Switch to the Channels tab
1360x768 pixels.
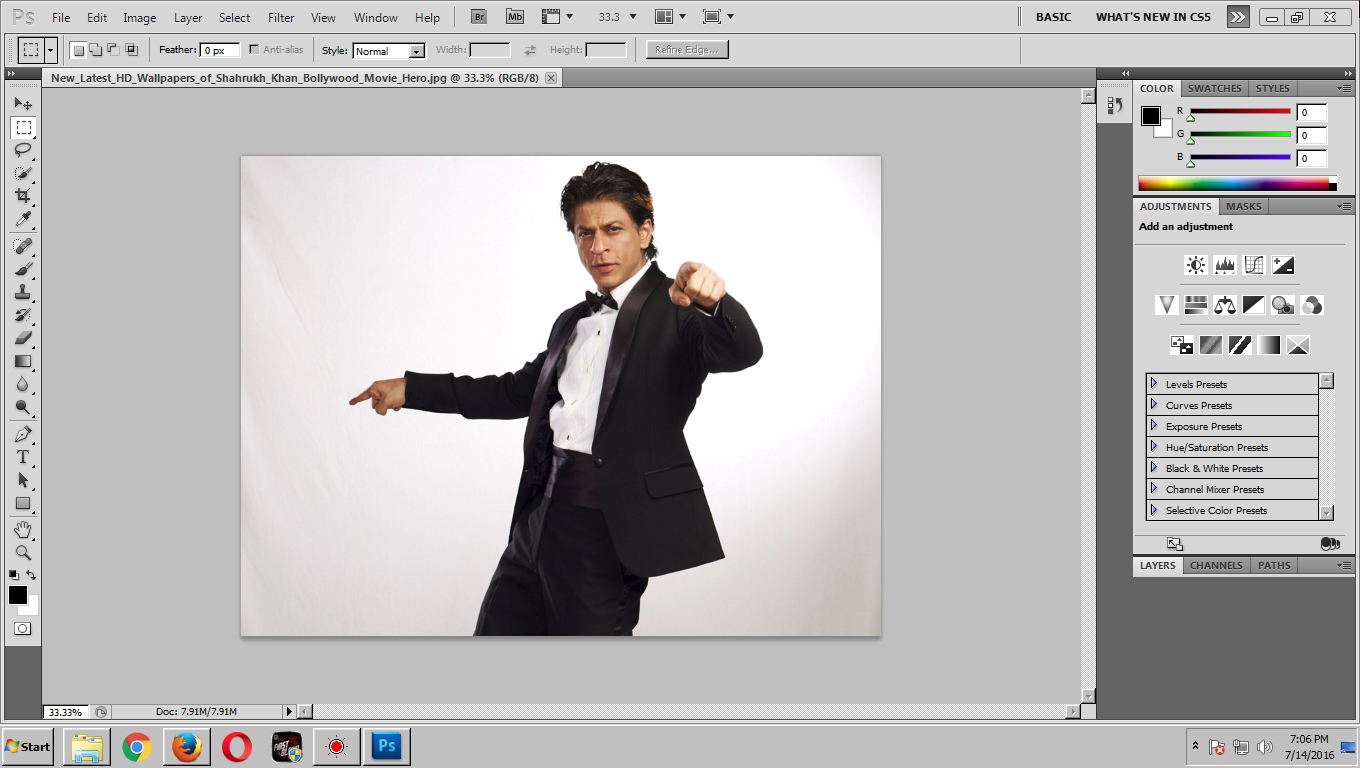[1215, 565]
